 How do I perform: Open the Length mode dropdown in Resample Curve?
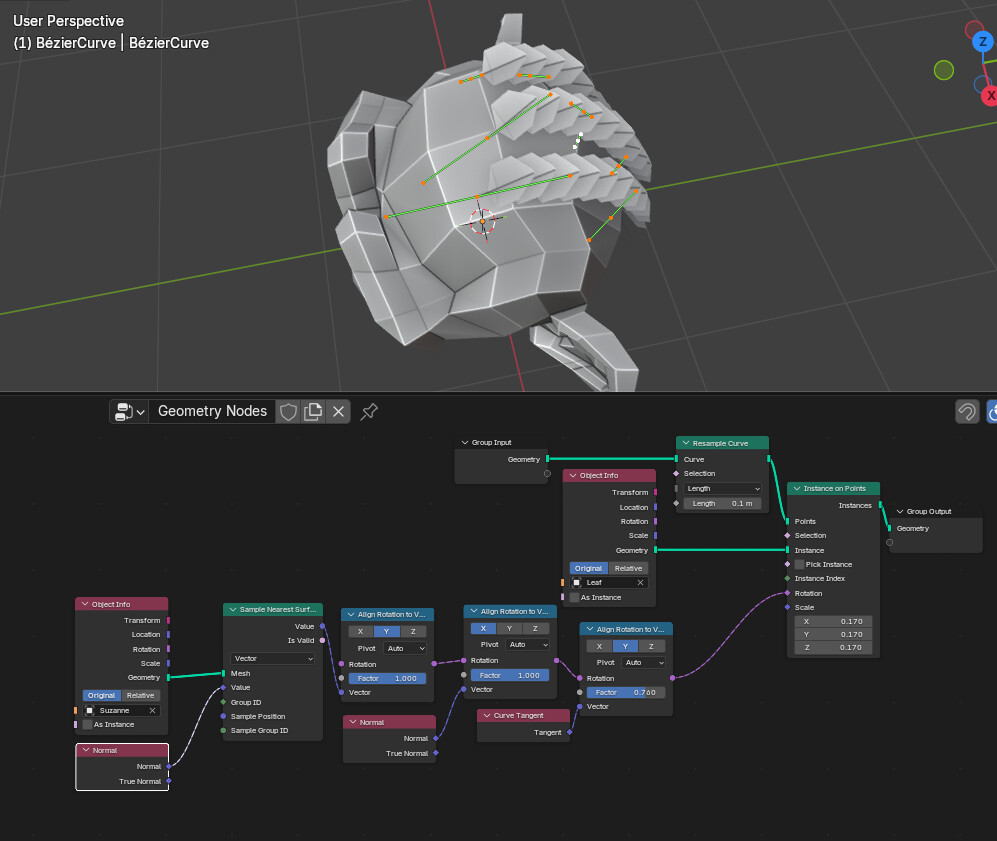click(x=722, y=489)
